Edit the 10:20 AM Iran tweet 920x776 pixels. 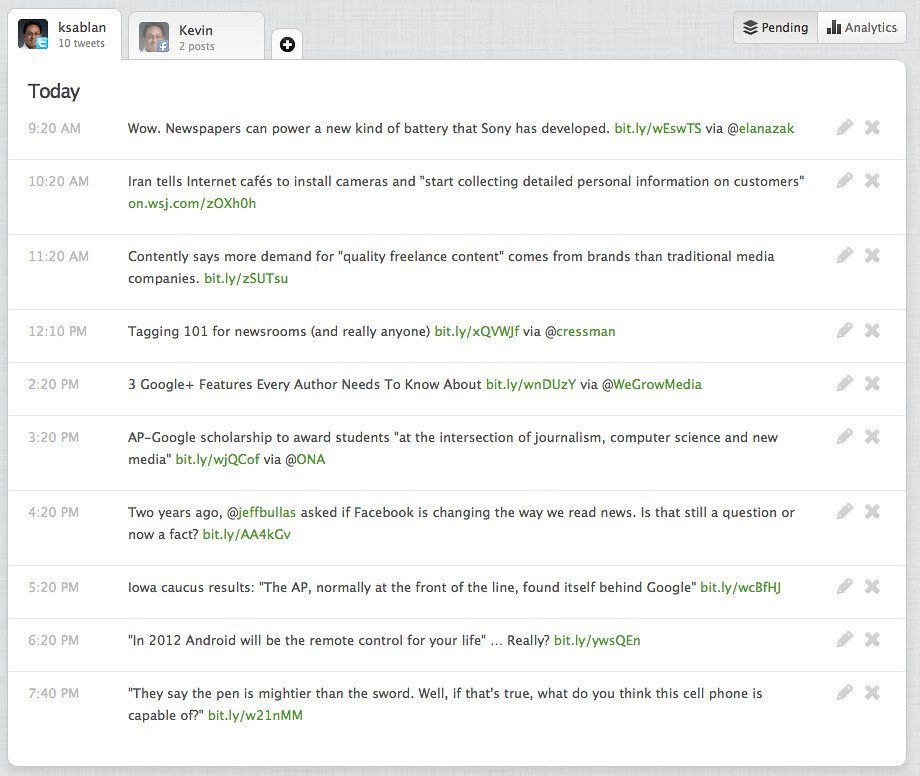pyautogui.click(x=844, y=180)
